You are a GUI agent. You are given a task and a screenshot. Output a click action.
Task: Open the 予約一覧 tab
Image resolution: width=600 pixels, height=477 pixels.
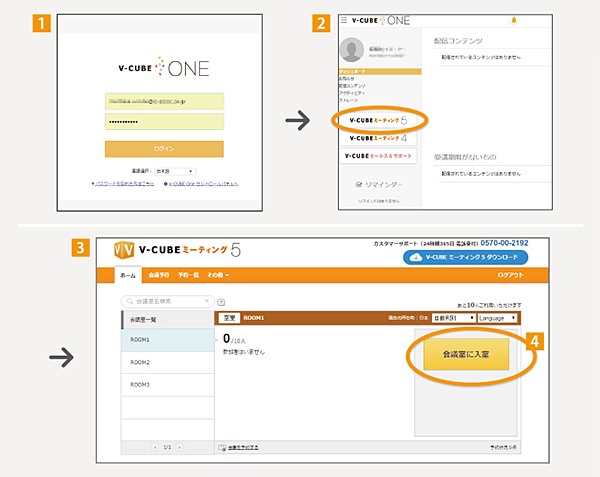(188, 275)
